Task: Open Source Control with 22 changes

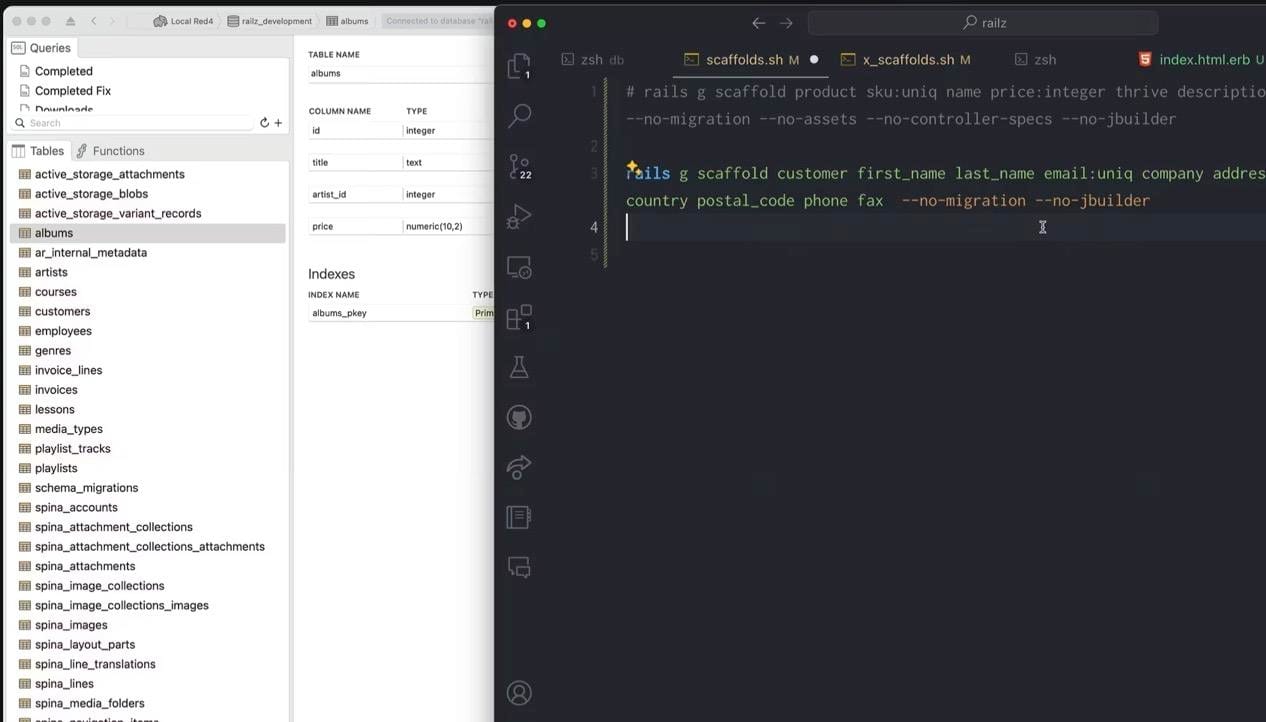Action: 519,166
